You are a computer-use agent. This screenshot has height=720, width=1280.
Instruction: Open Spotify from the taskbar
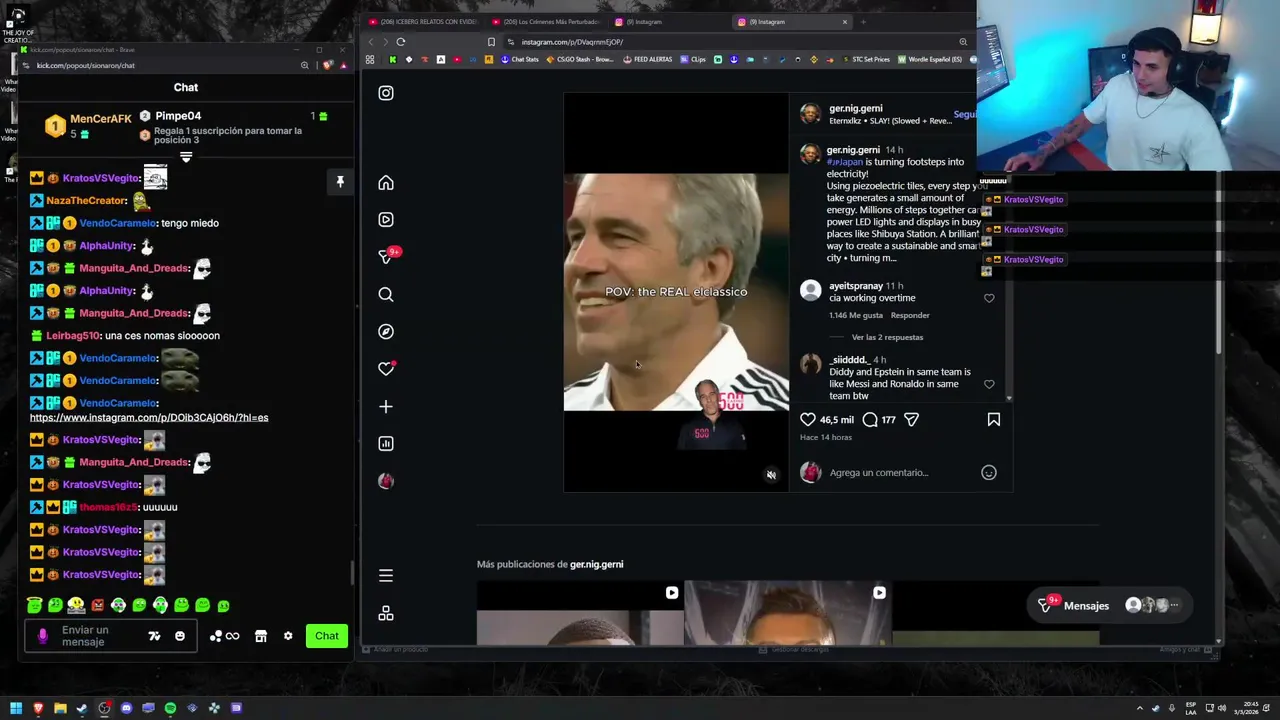click(x=170, y=708)
